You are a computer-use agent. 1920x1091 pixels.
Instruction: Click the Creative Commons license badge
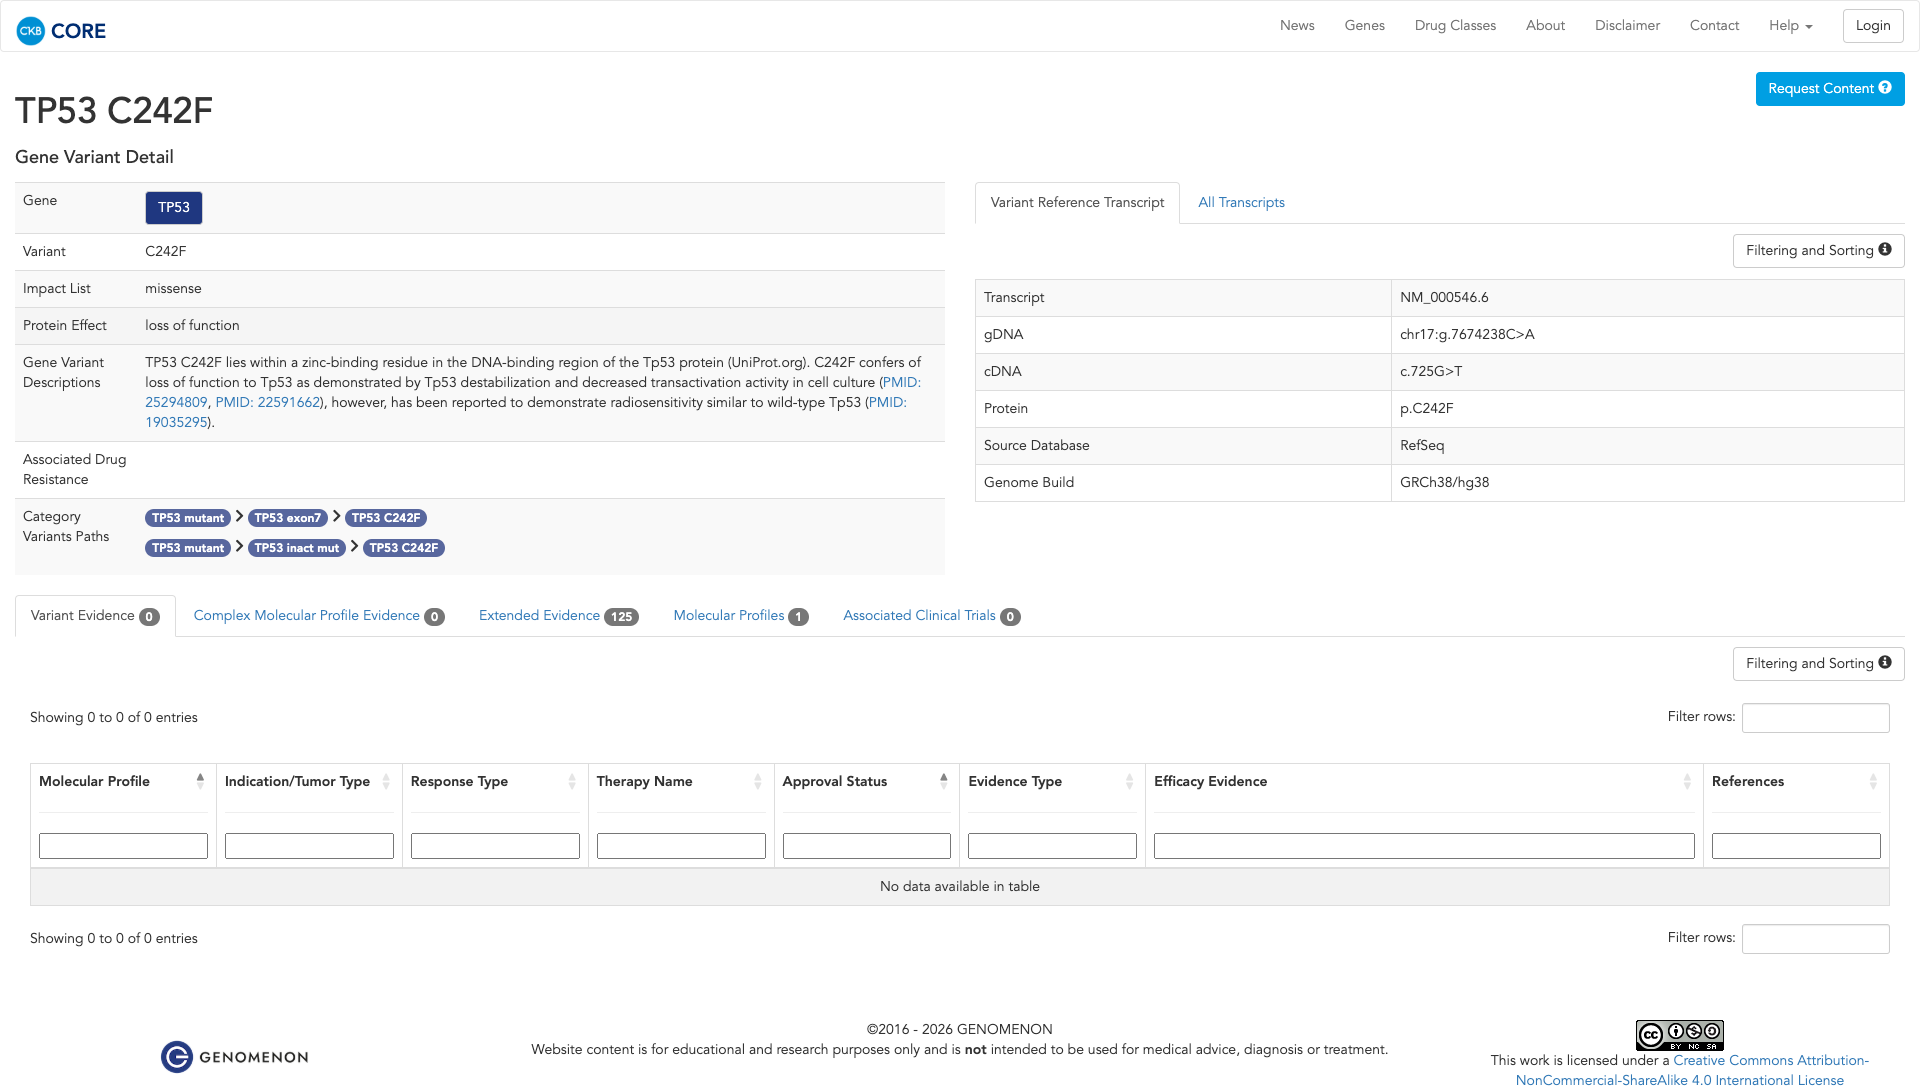(1679, 1035)
